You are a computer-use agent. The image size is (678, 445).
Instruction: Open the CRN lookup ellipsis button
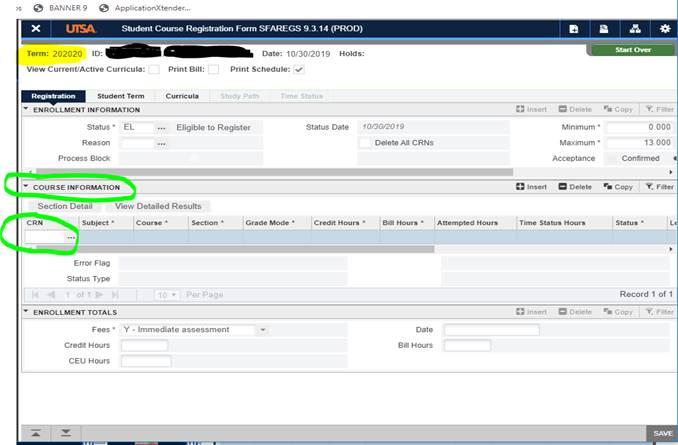(70, 238)
